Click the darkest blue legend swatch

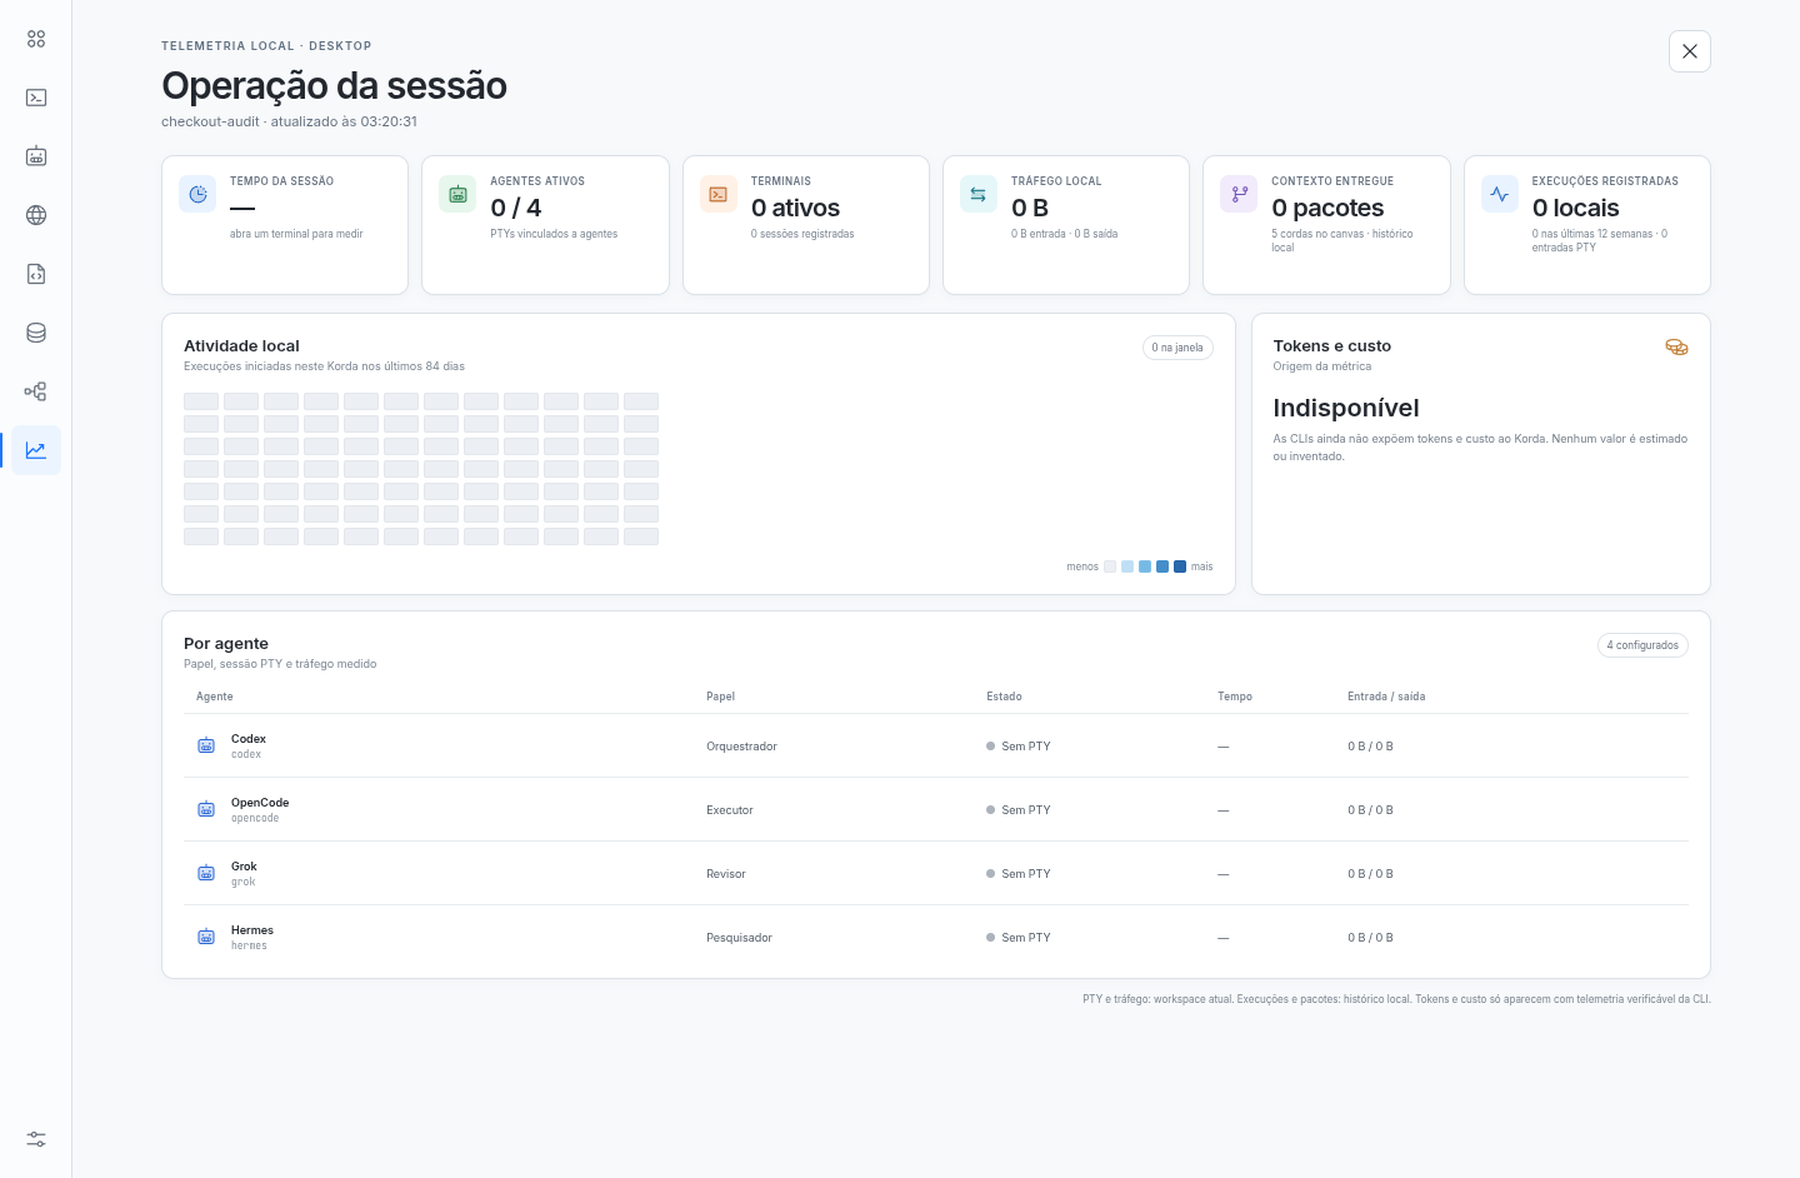pyautogui.click(x=1180, y=567)
